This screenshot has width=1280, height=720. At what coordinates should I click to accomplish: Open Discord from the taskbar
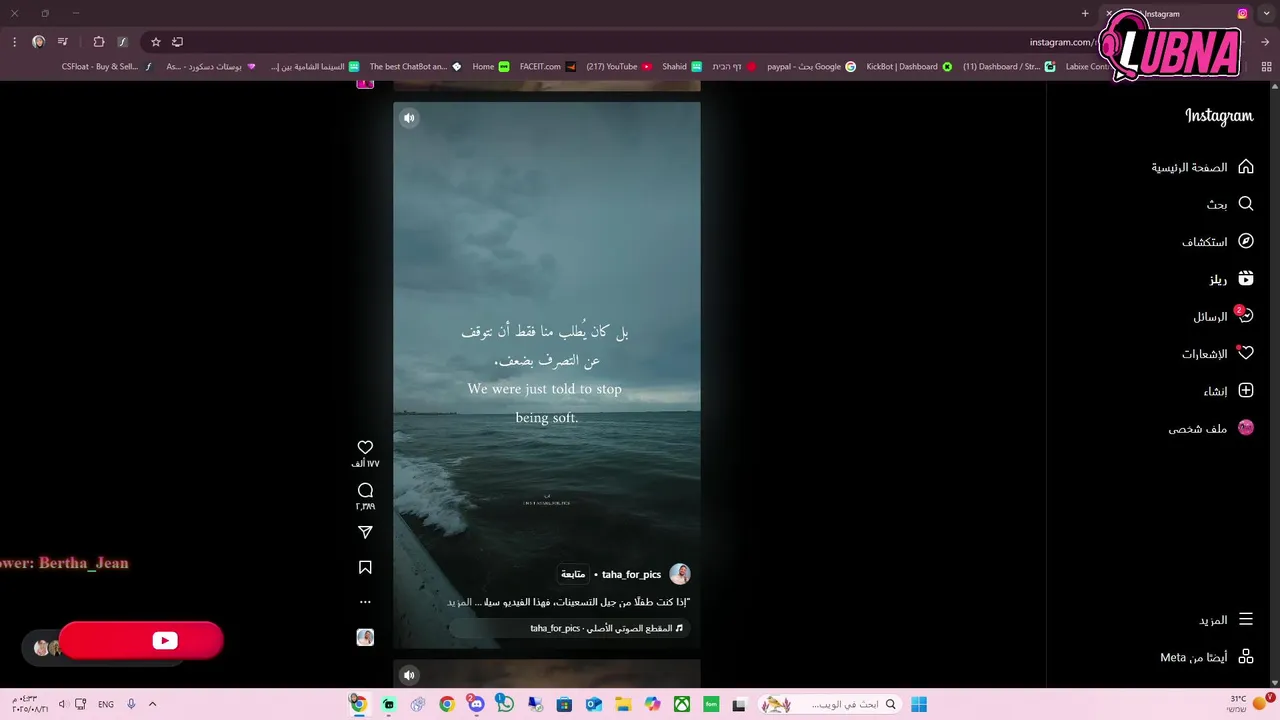[x=475, y=705]
